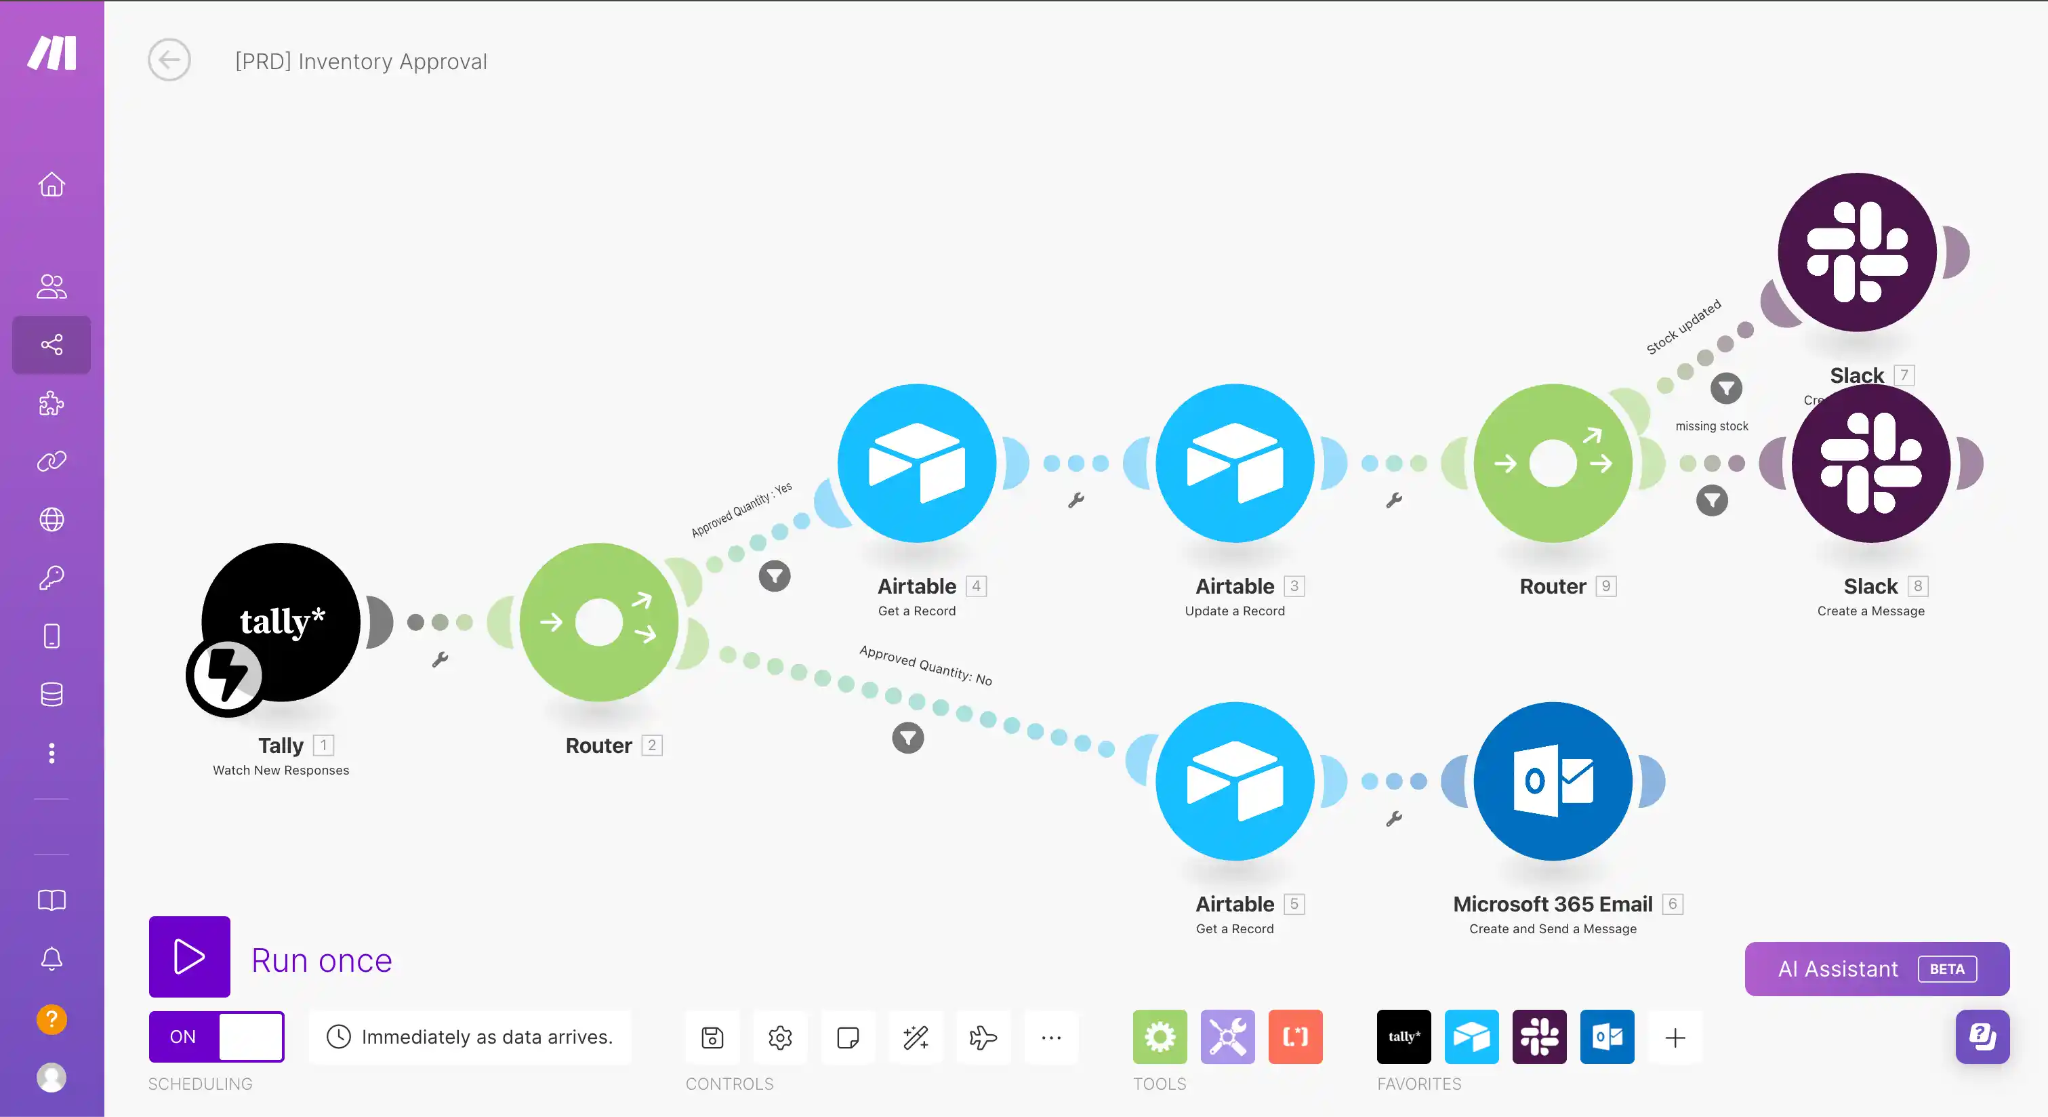Viewport: 2048px width, 1117px height.
Task: Open Webhooks globe icon in sidebar
Action: coord(52,520)
